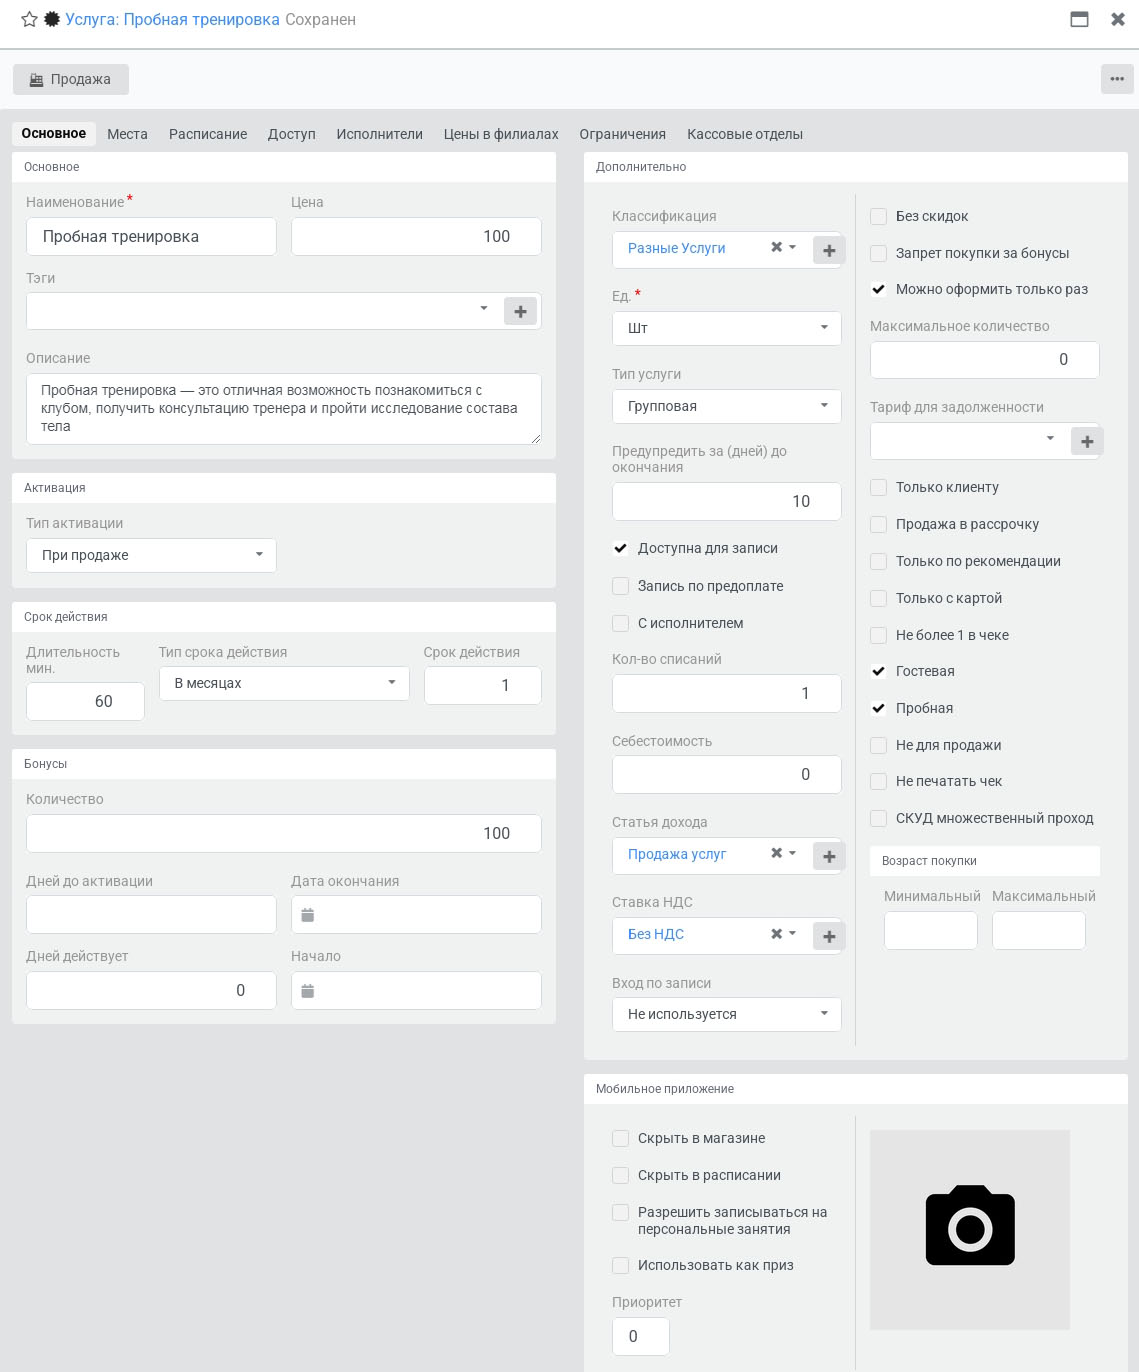This screenshot has height=1372, width=1139.
Task: Switch to the Расписание tab
Action: tap(208, 134)
